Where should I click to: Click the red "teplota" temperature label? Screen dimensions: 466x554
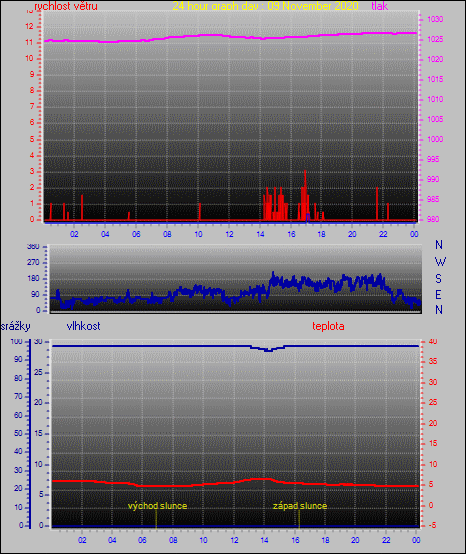(x=328, y=326)
